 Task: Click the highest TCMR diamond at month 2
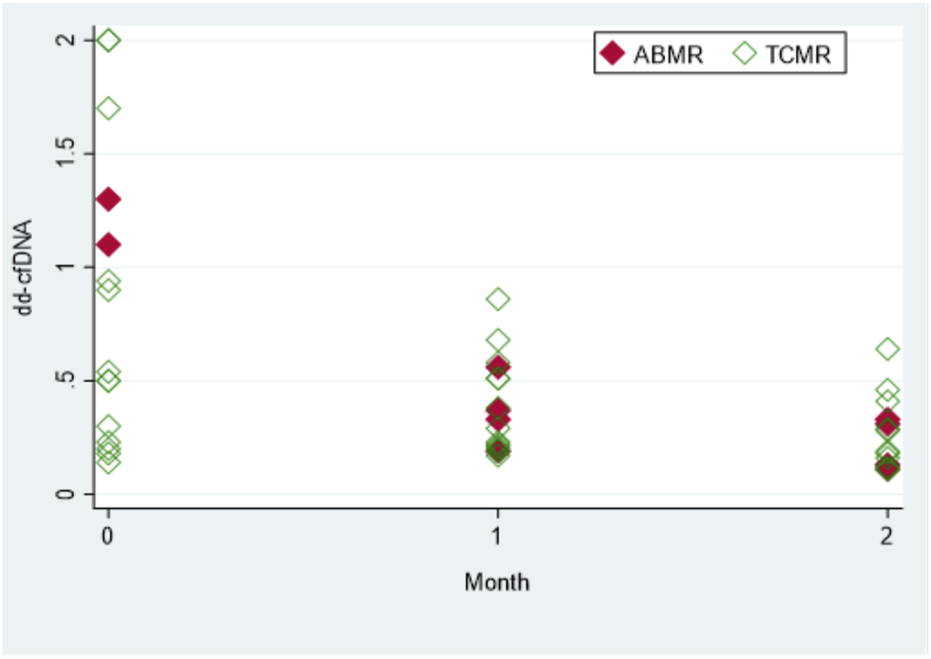coord(887,349)
